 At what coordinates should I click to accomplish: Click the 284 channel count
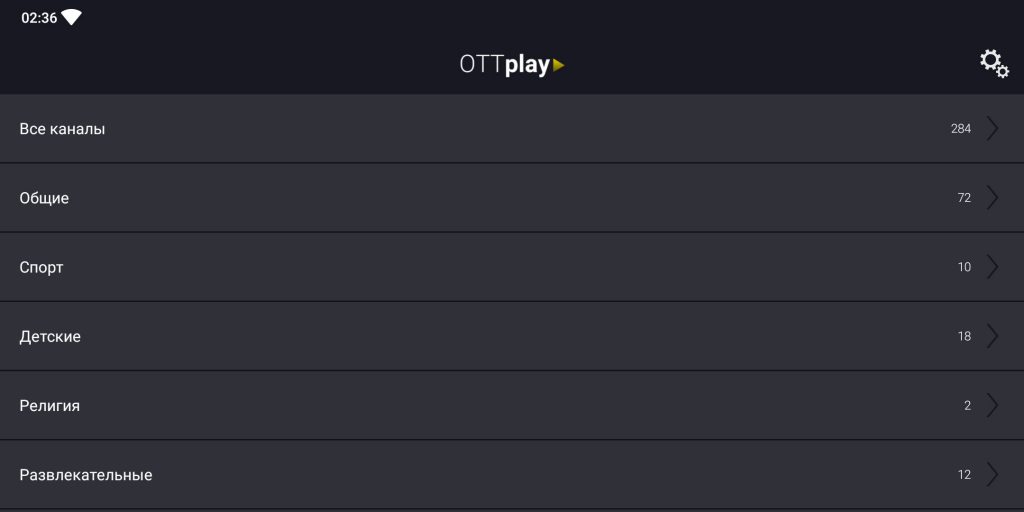(x=961, y=129)
